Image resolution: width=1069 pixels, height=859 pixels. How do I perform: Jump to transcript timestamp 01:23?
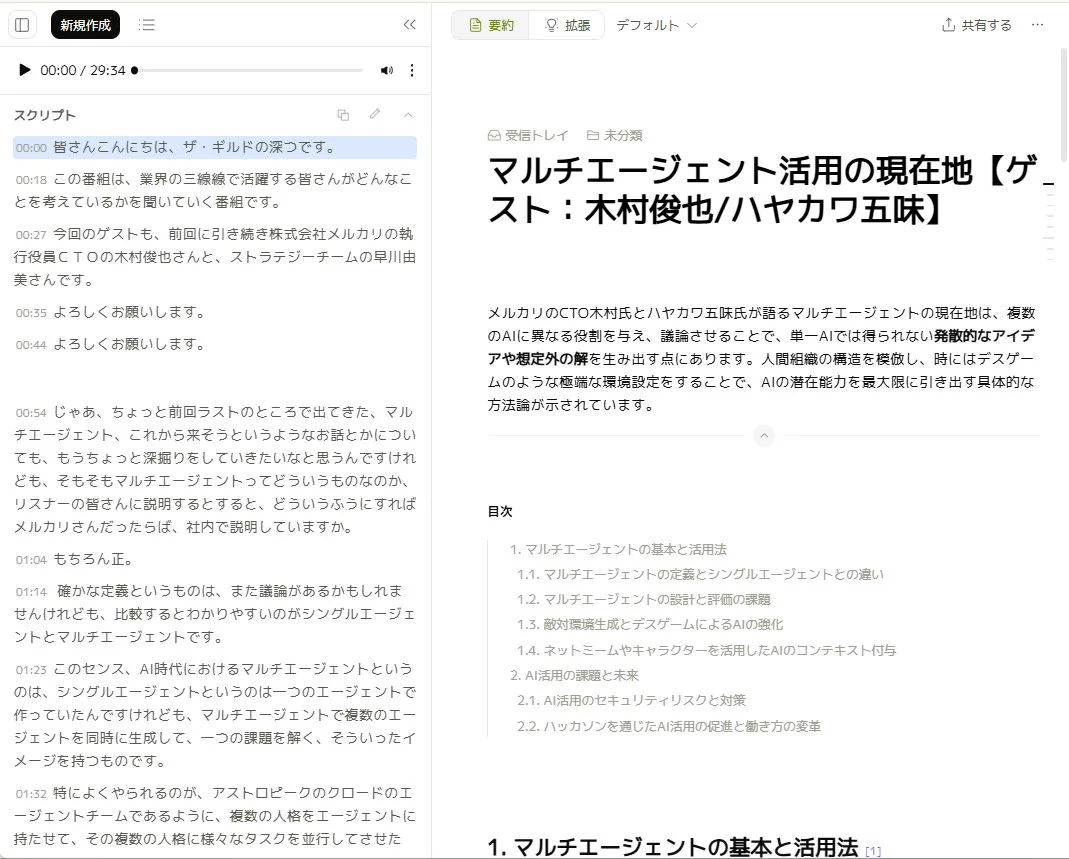coord(31,670)
